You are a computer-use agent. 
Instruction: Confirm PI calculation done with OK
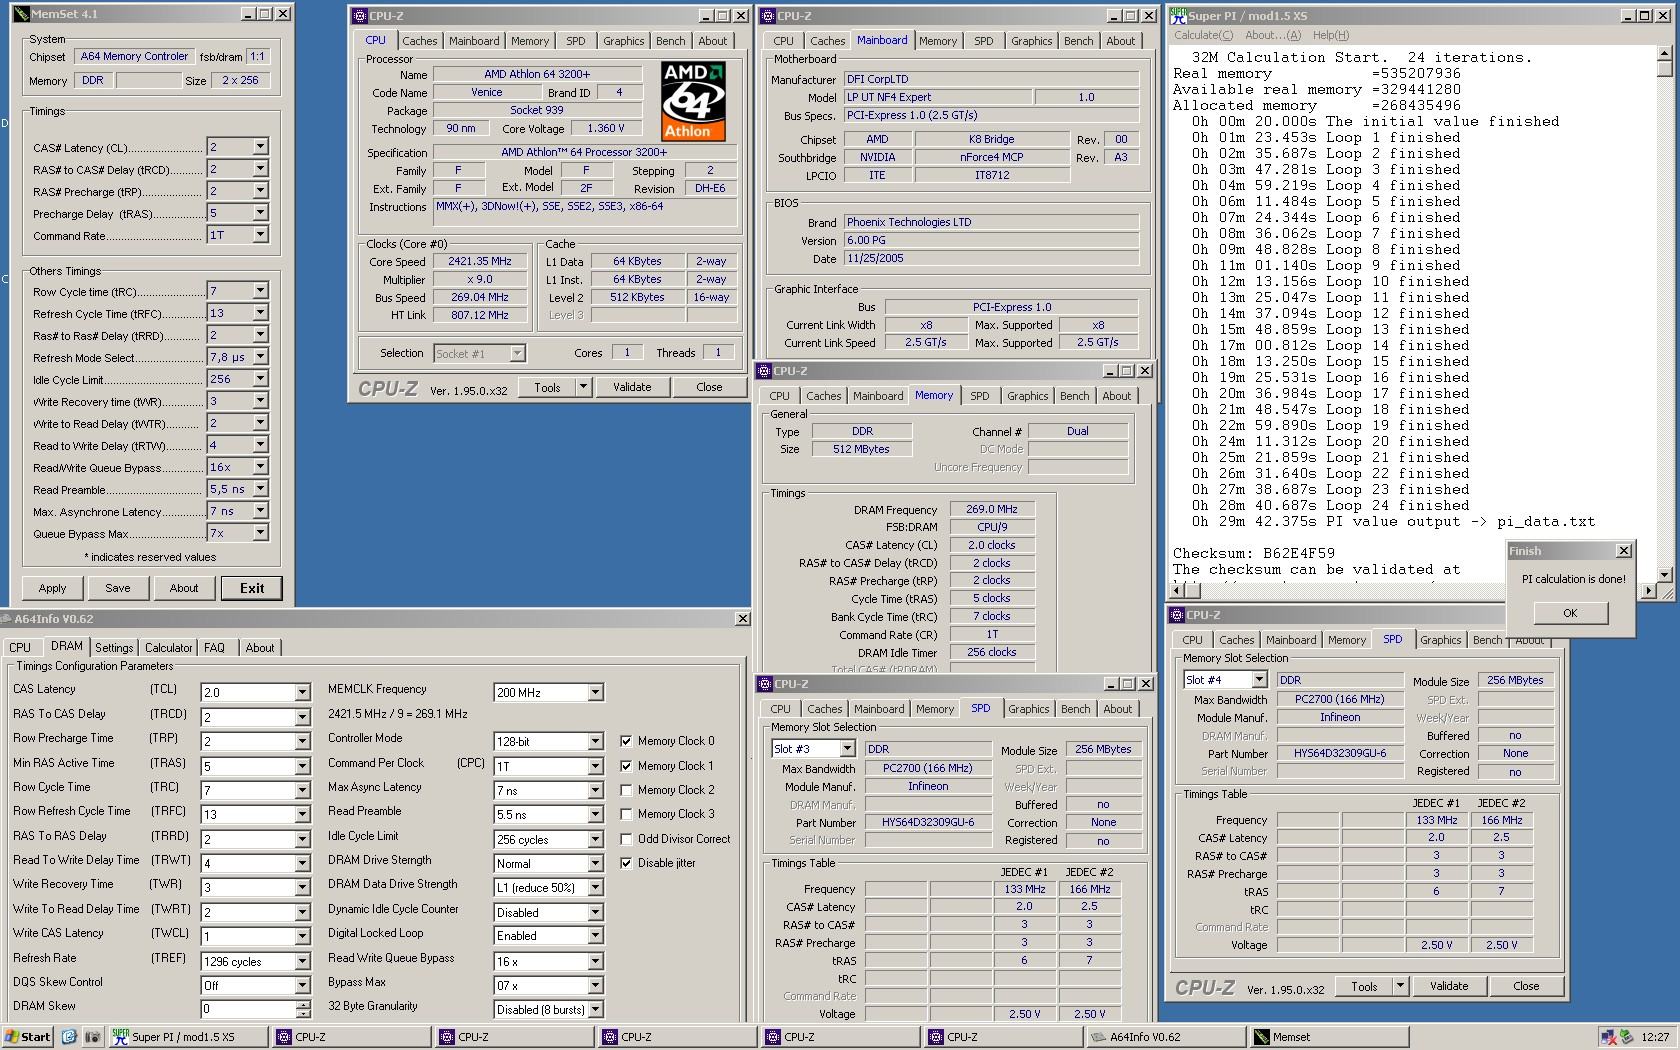pos(1570,613)
